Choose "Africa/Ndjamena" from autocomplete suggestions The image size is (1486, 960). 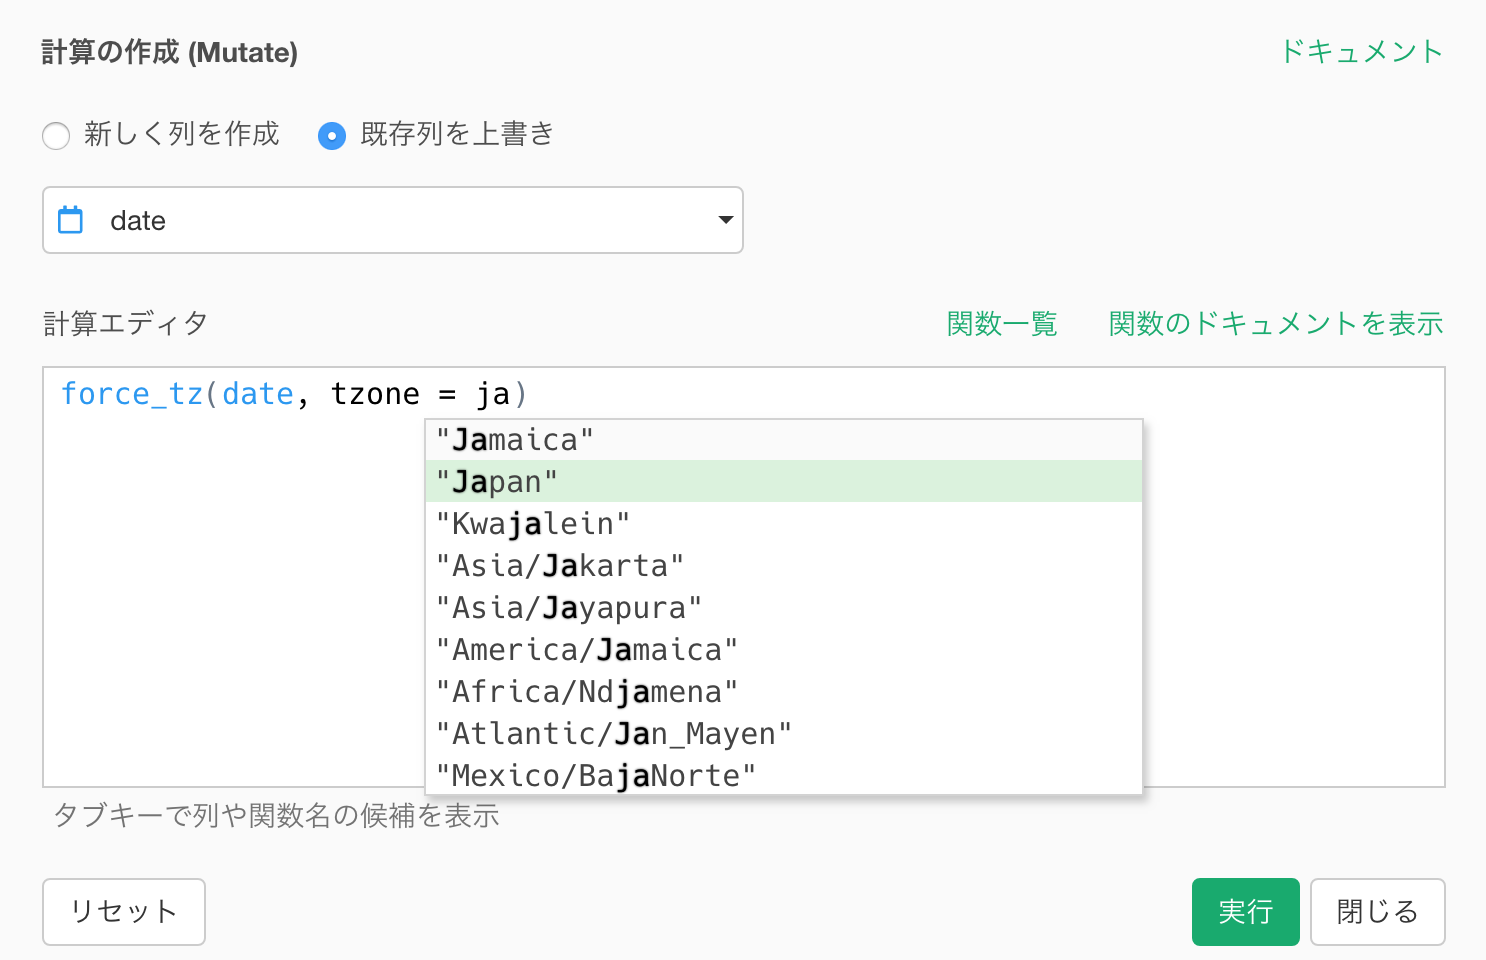[x=784, y=691]
